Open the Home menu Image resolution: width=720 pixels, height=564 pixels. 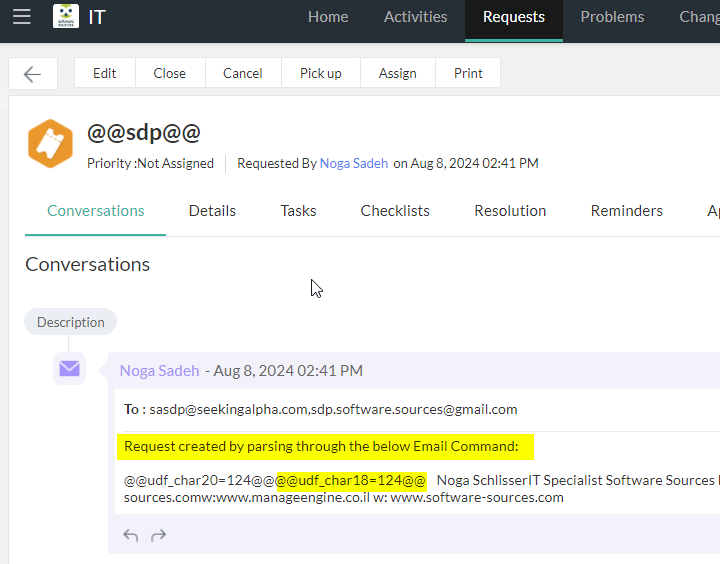[x=328, y=17]
